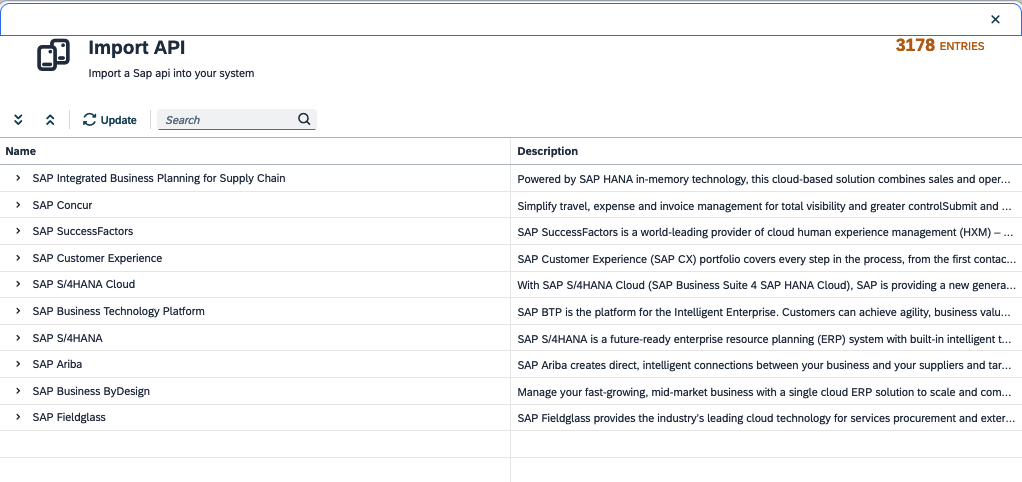Viewport: 1022px width, 482px height.
Task: Select the SAP Business ByDesign name text
Action: tap(91, 391)
